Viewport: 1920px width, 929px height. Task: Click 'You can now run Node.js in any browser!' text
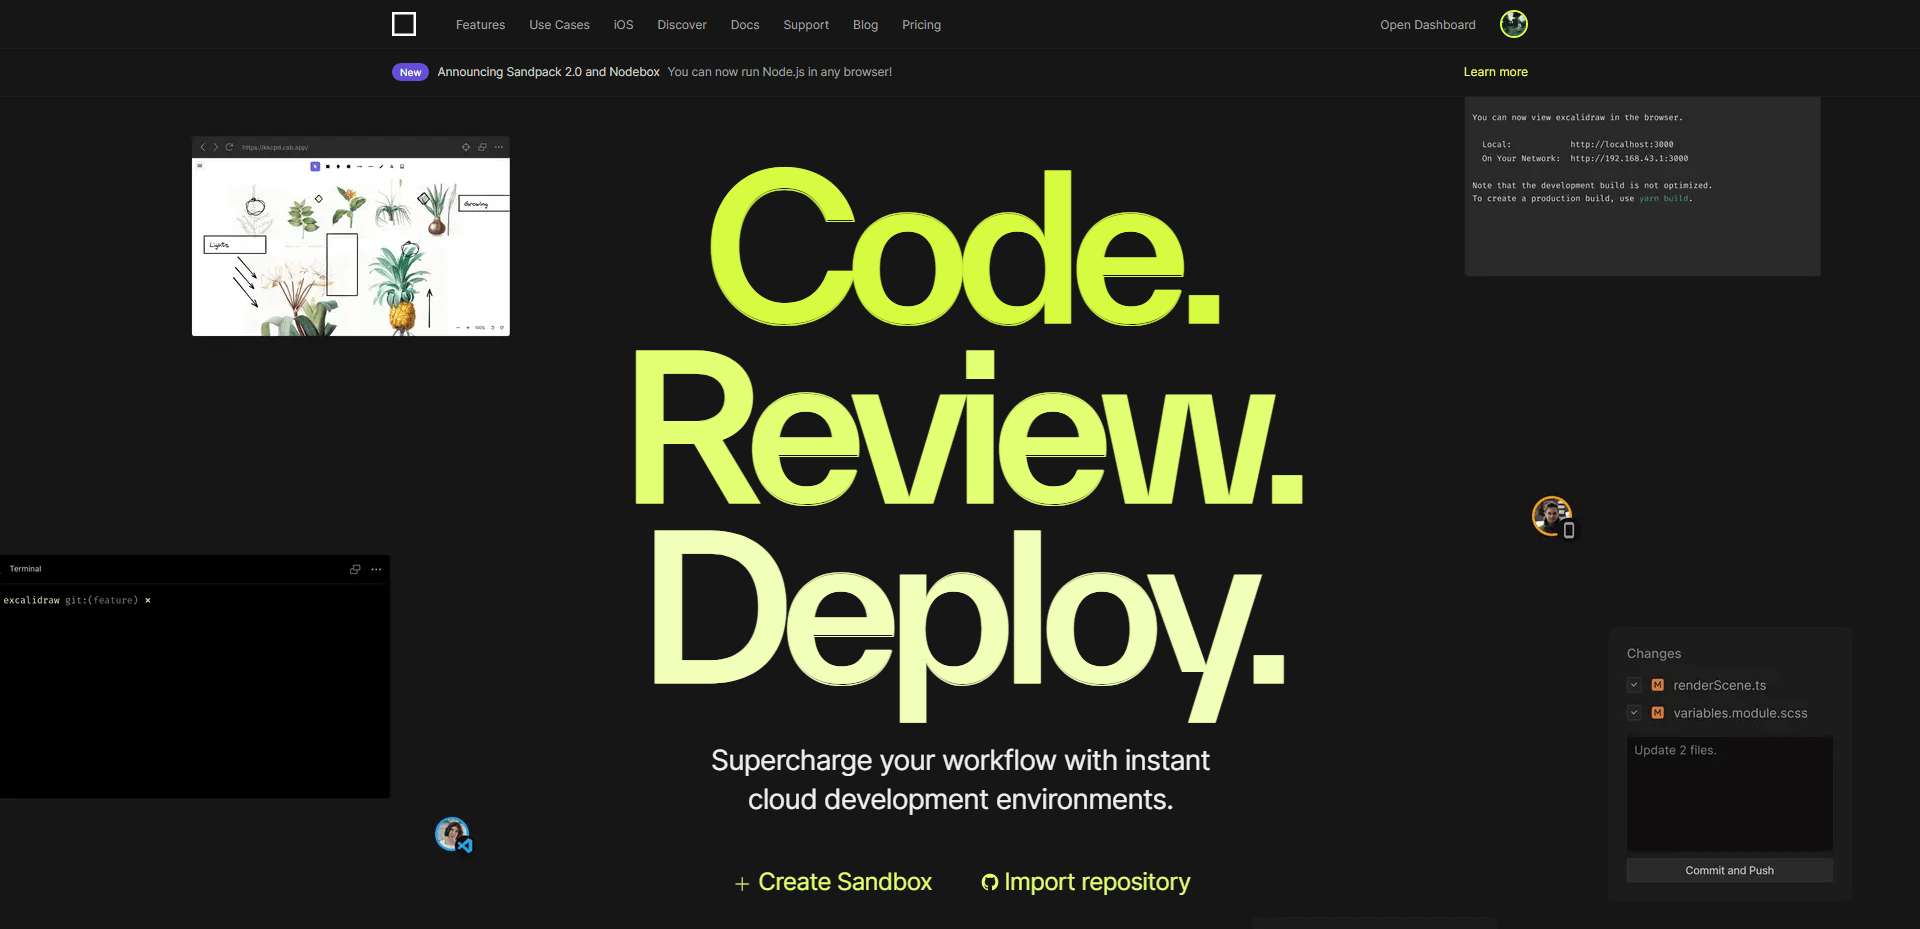(779, 72)
